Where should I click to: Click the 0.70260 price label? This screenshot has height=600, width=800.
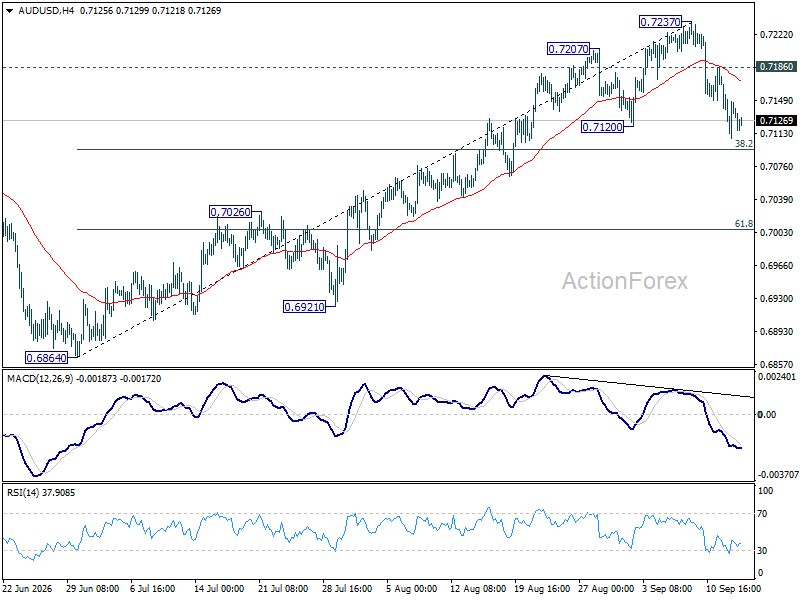pyautogui.click(x=231, y=212)
